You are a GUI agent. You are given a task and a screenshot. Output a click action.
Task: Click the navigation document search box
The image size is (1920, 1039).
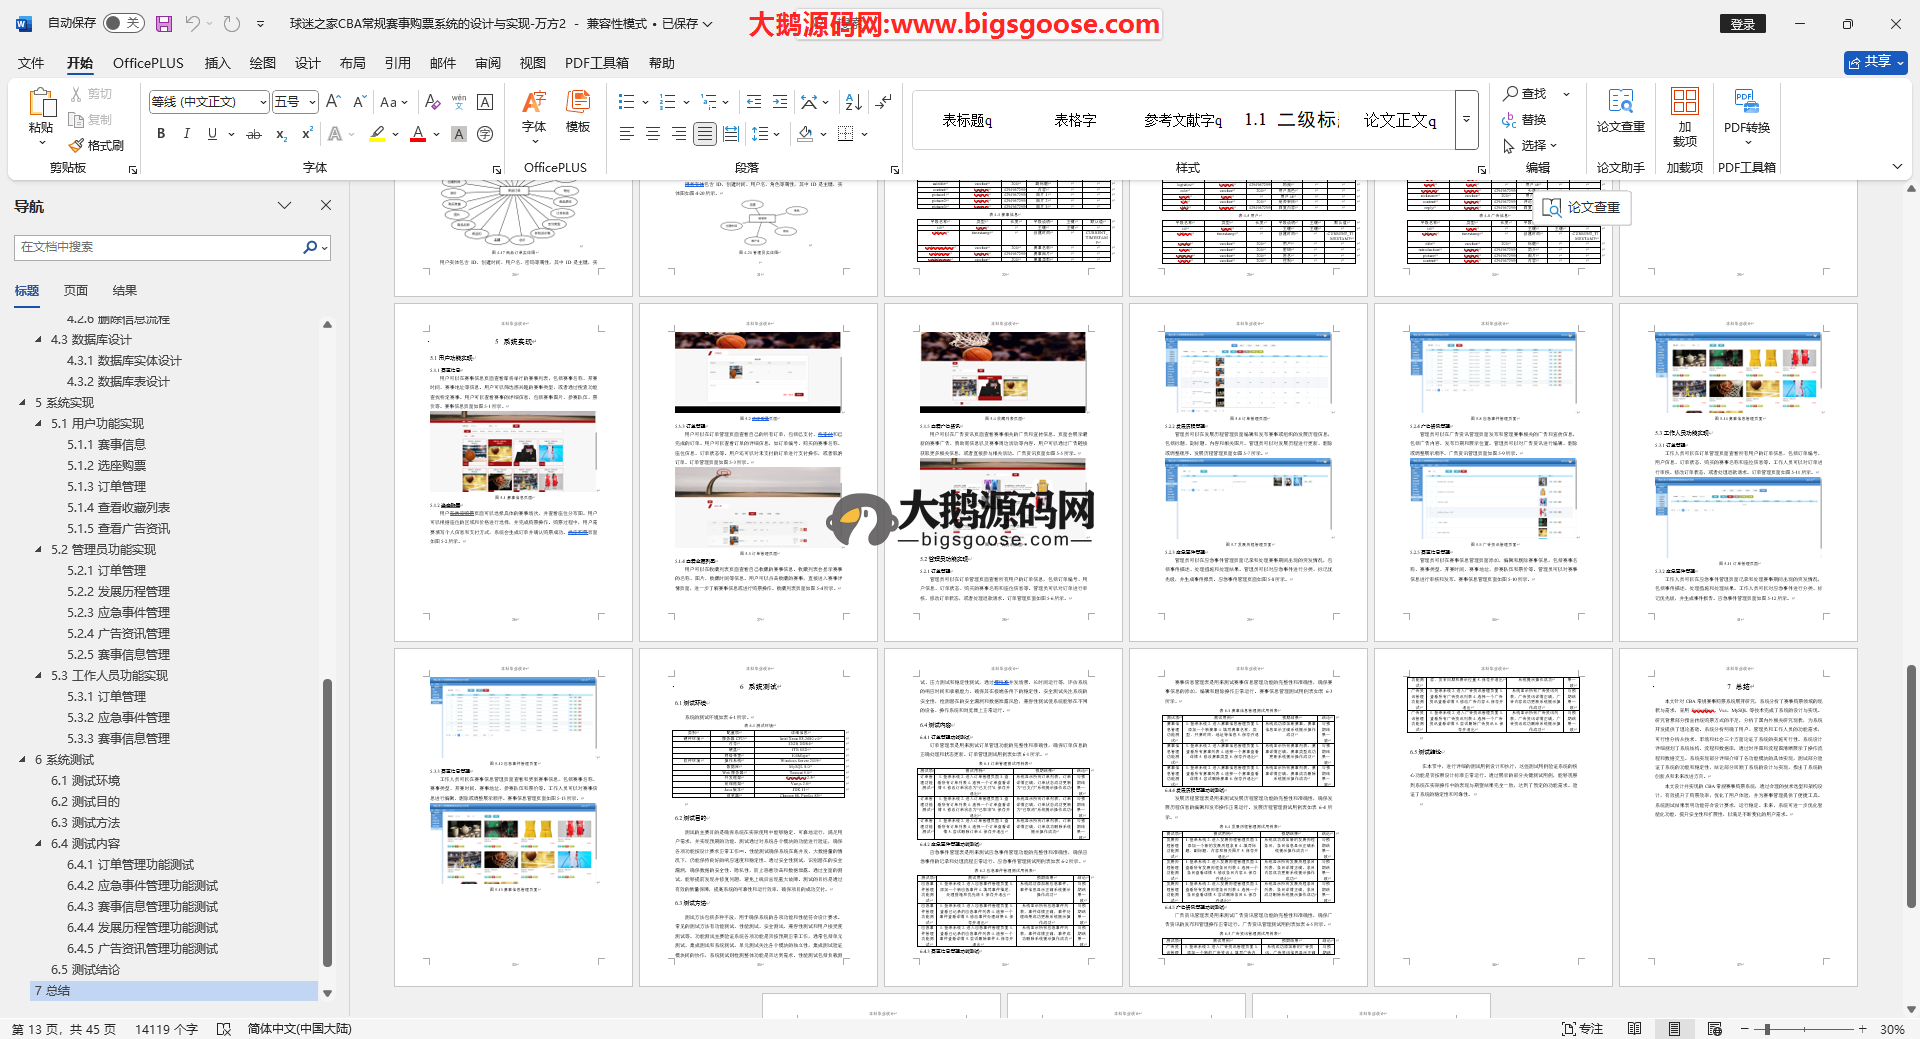[160, 247]
